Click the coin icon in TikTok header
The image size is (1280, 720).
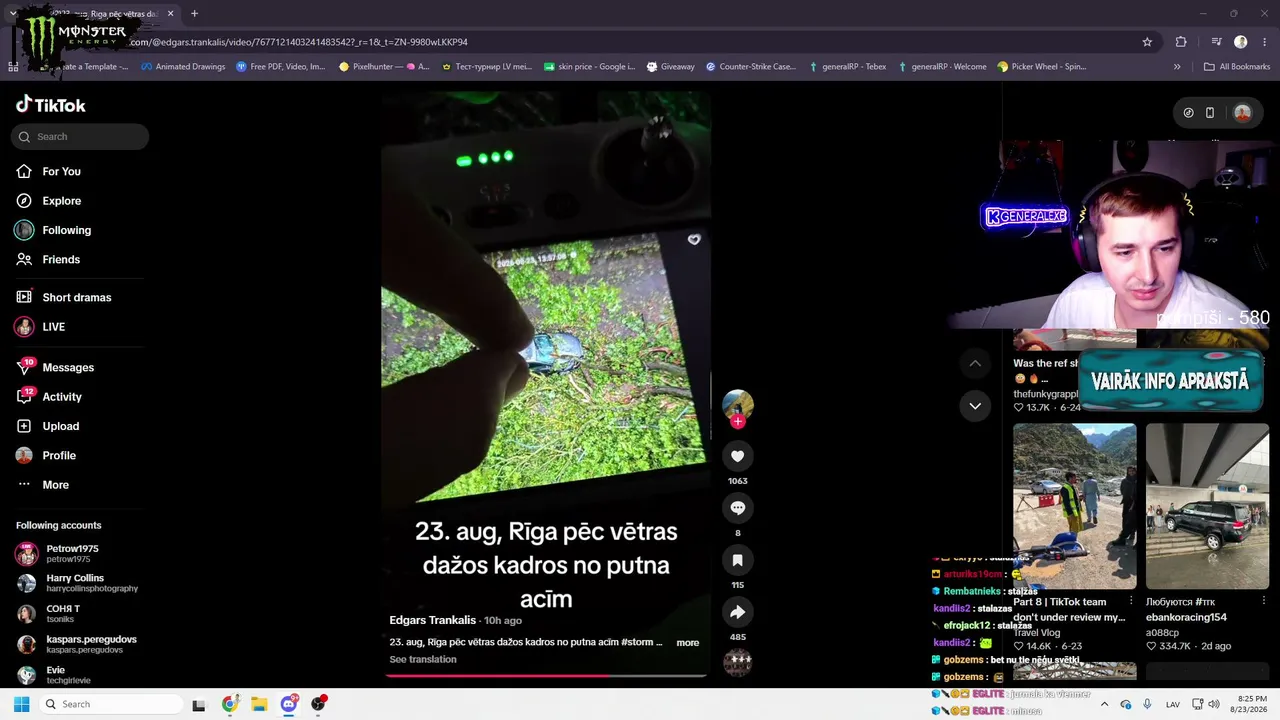tap(1188, 113)
